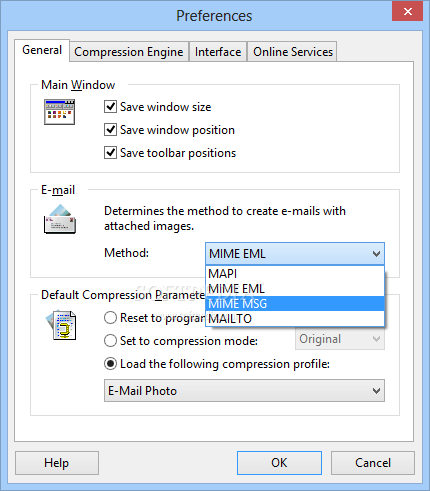Click the Main Window section icon
Image resolution: width=430 pixels, height=491 pixels.
coord(59,112)
